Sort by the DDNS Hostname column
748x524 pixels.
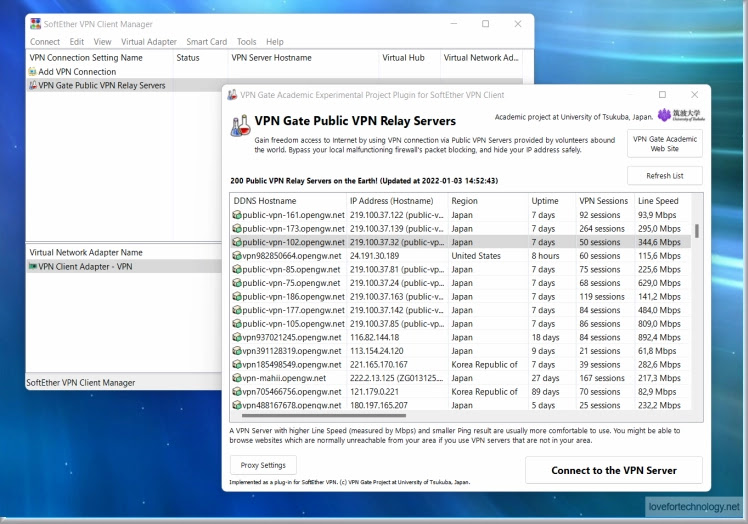[288, 201]
